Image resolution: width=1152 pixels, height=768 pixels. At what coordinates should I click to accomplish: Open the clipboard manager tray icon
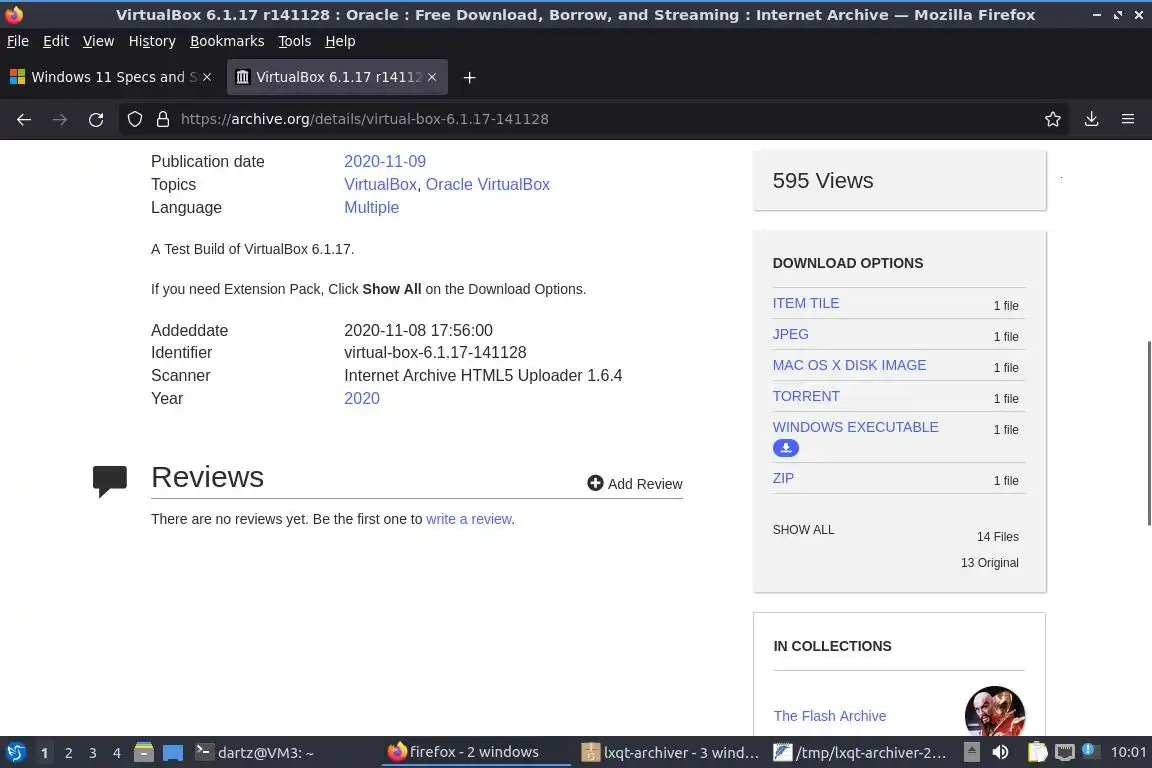tap(1037, 753)
